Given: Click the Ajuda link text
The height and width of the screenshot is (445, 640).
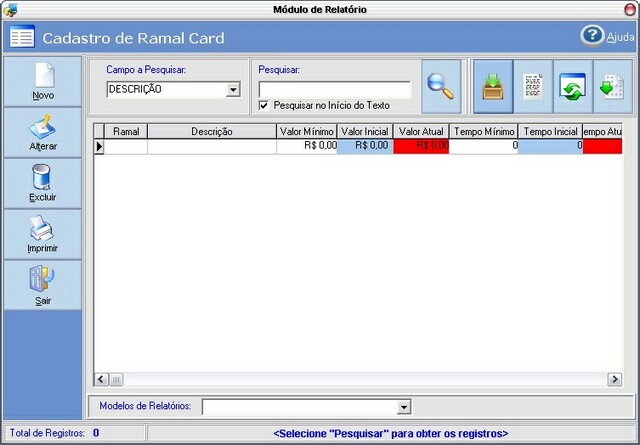Looking at the screenshot, I should point(620,37).
